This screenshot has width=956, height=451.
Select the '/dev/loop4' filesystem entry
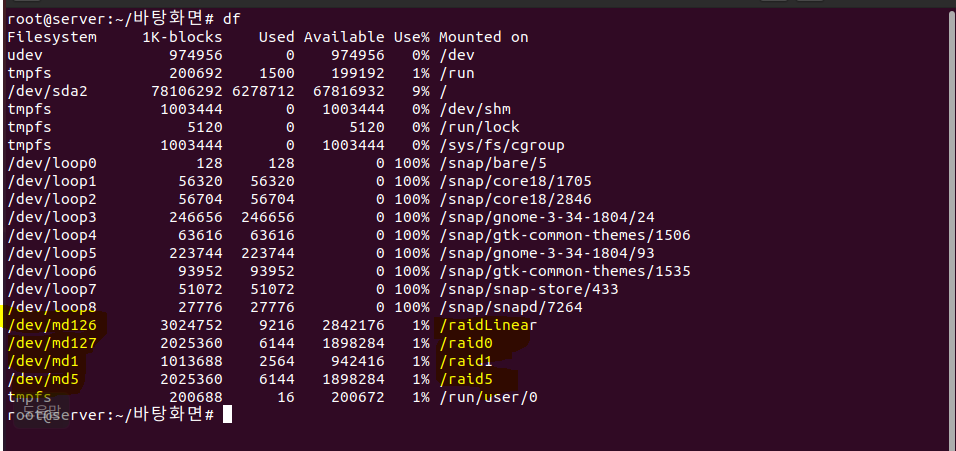tap(52, 235)
